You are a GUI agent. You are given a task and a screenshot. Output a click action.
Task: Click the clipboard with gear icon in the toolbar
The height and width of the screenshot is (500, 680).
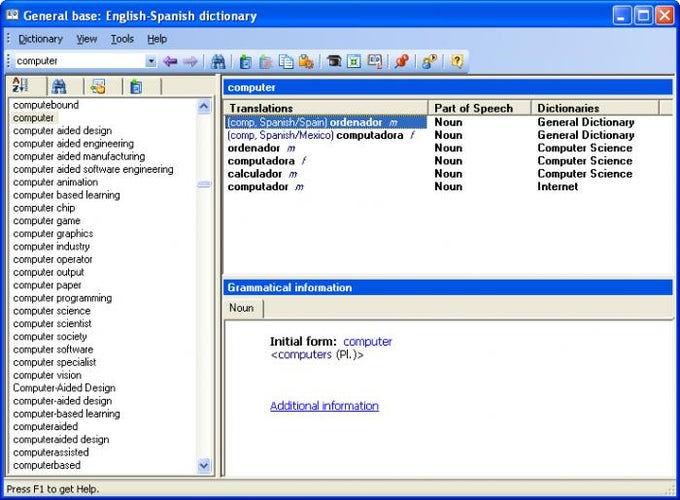(306, 62)
